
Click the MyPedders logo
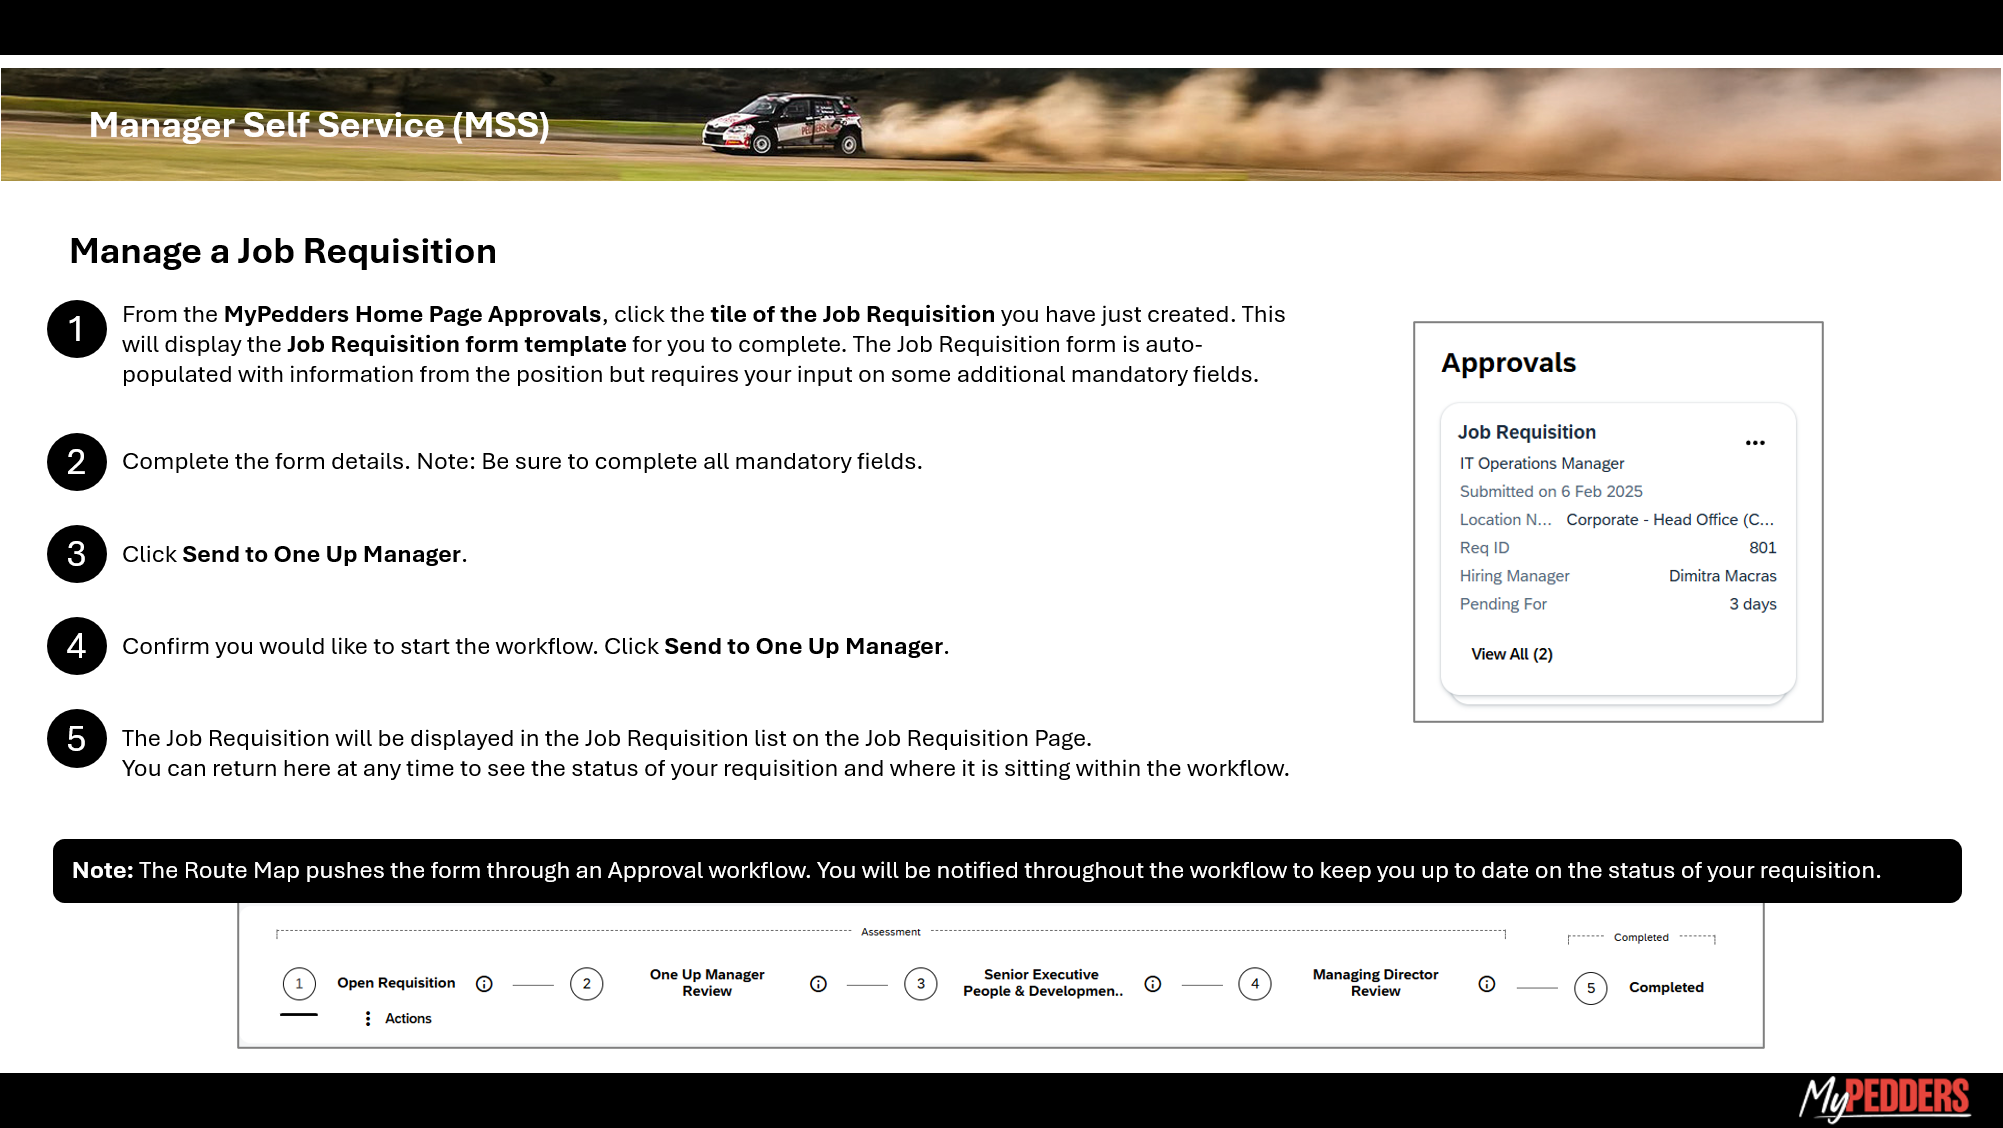(1885, 1099)
